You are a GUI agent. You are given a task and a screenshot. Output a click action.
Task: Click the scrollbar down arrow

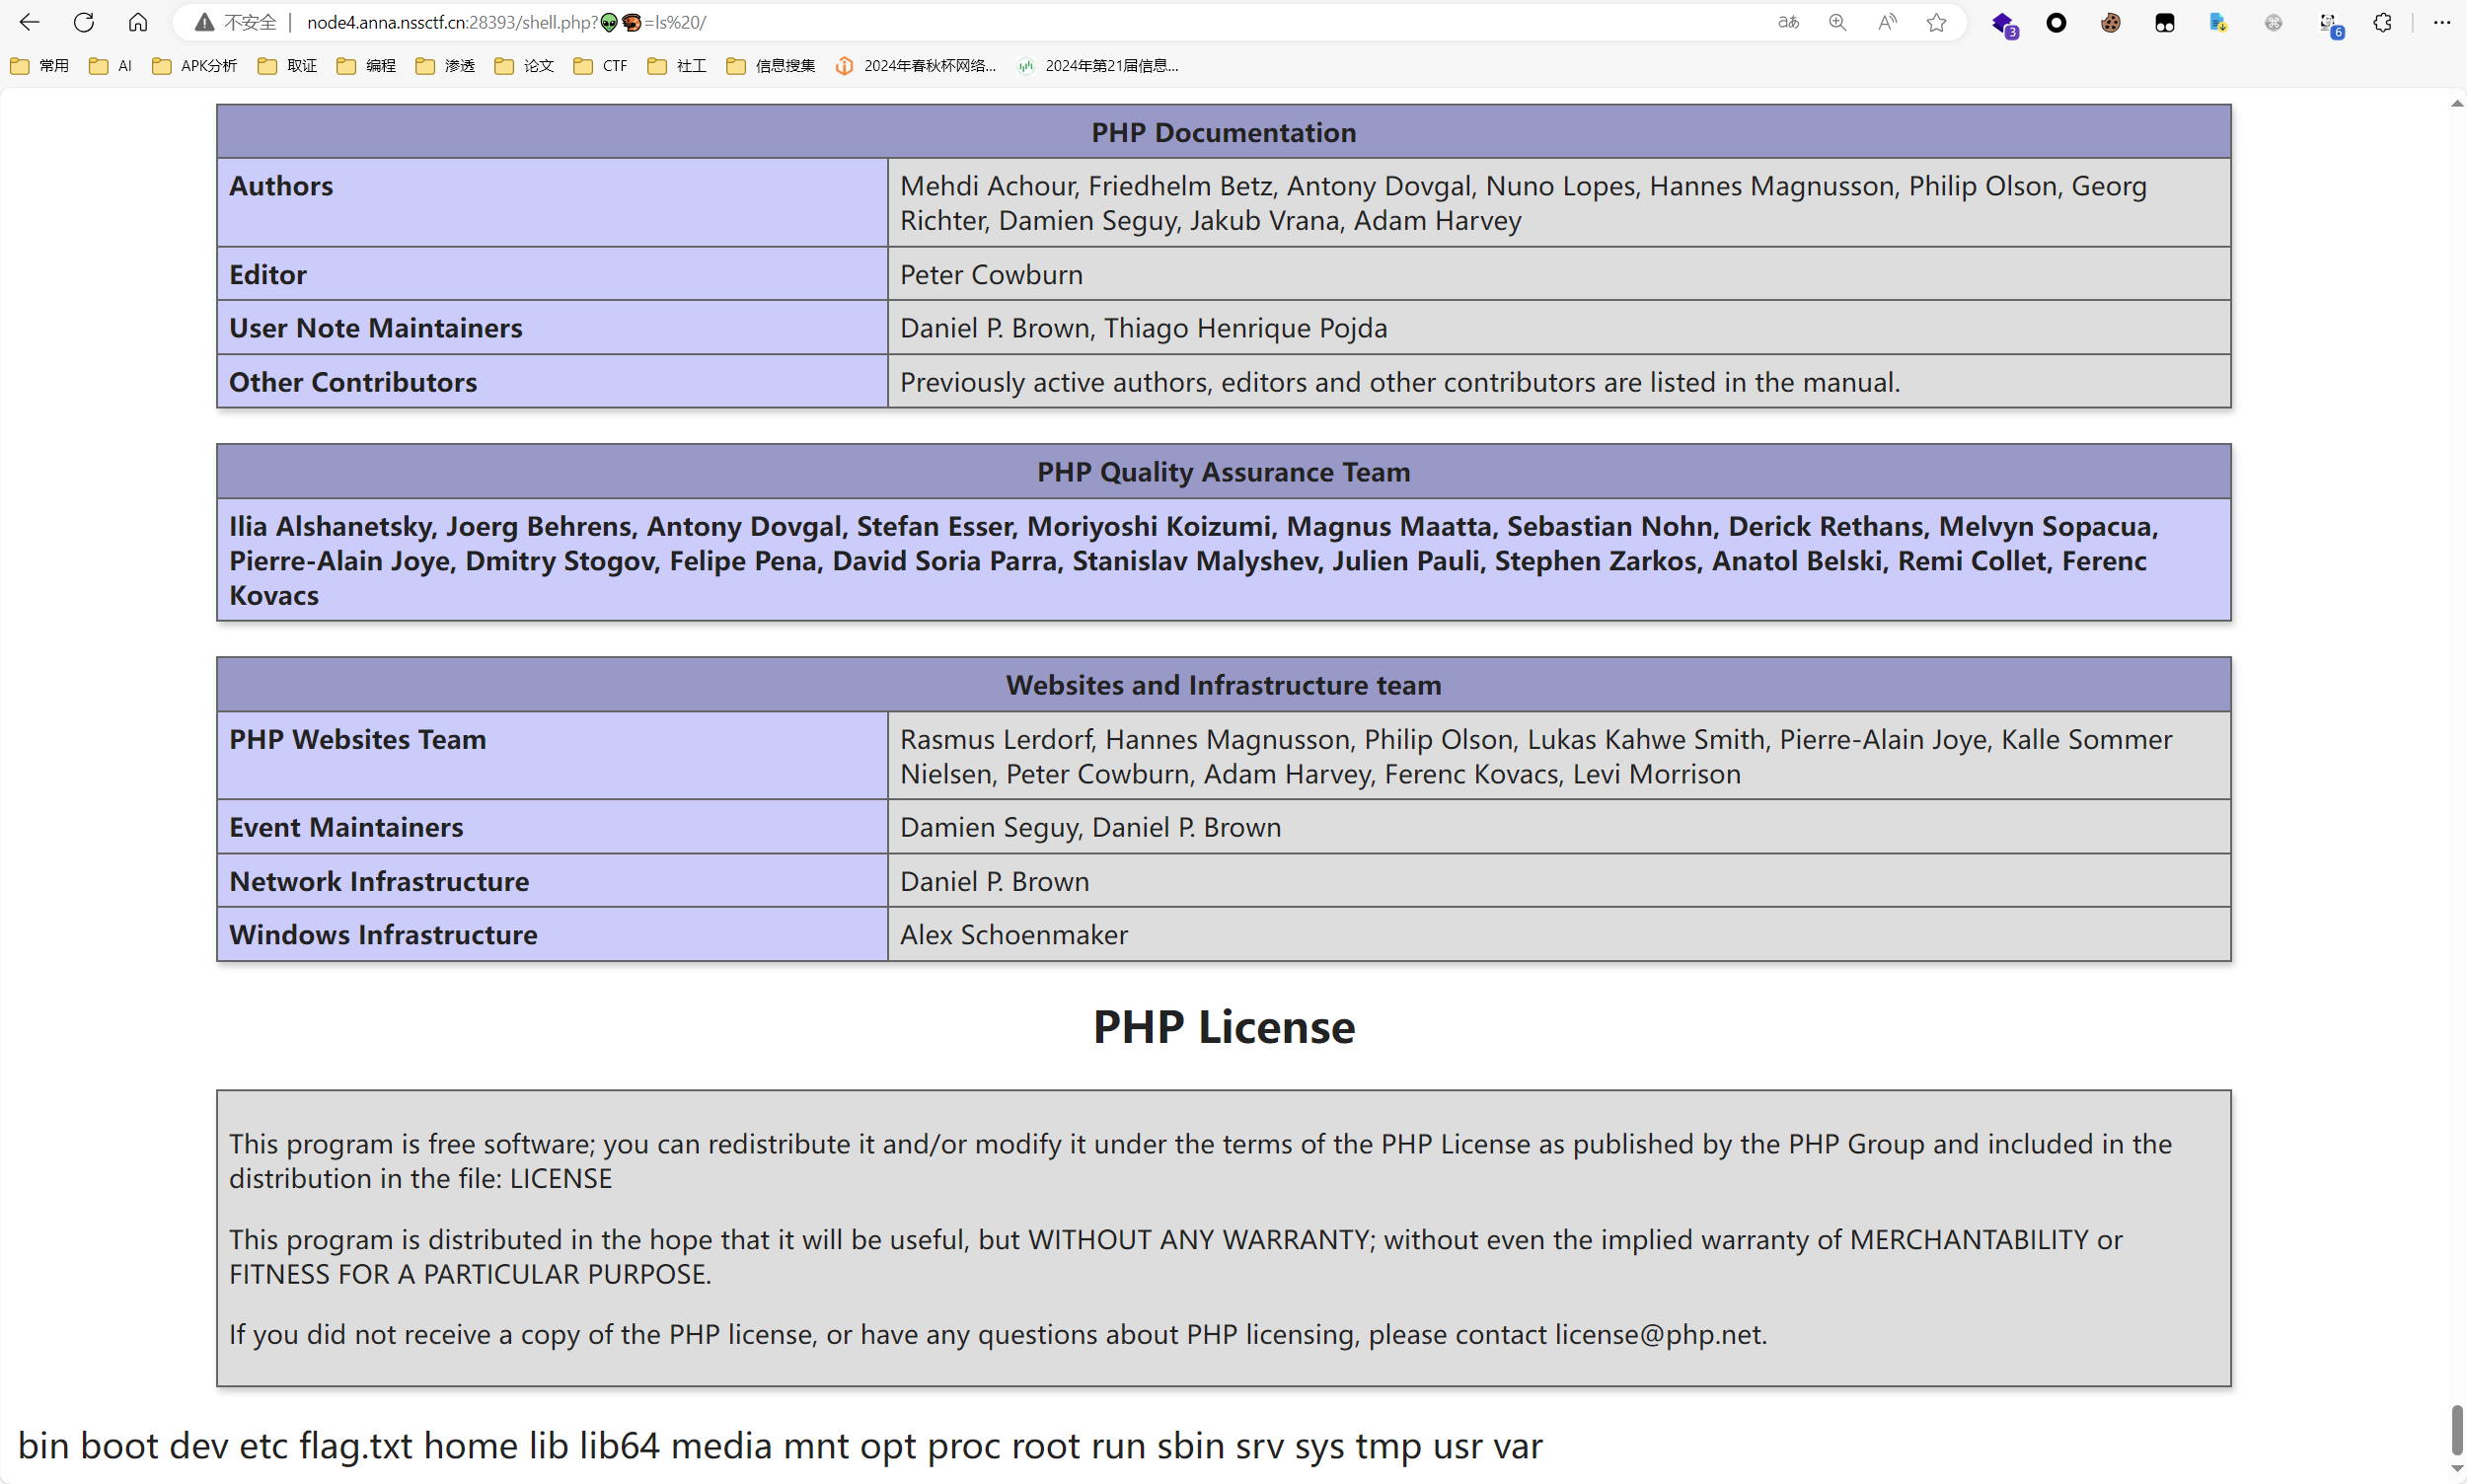pyautogui.click(x=2456, y=1469)
